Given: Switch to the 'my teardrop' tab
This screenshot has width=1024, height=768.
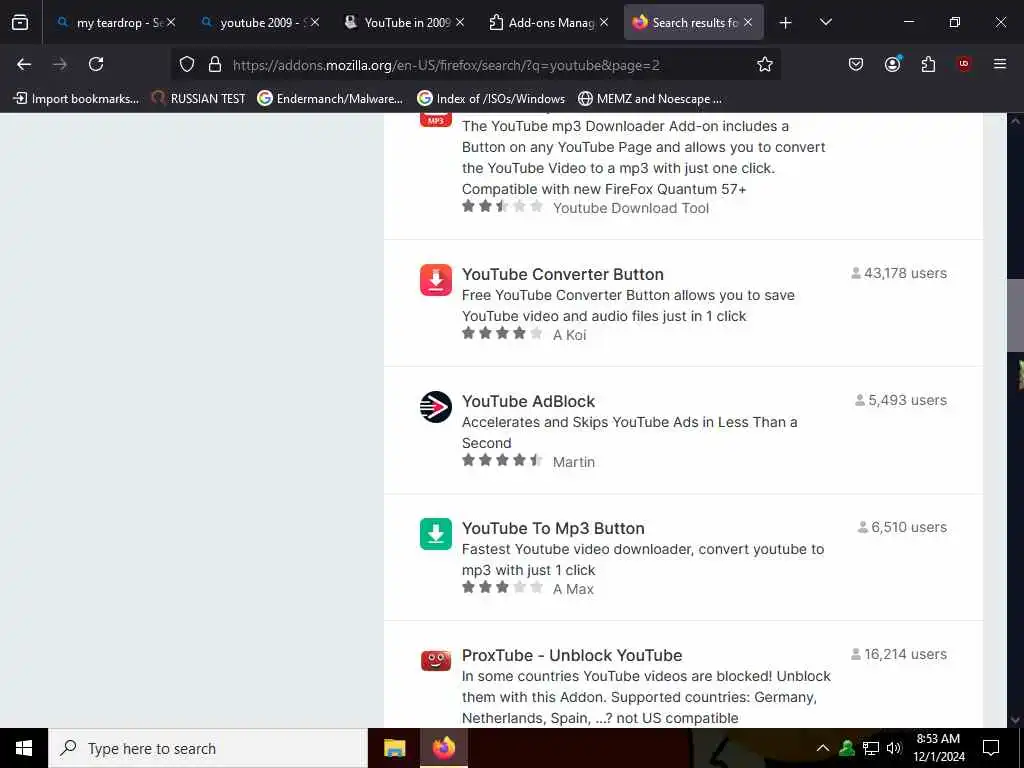Looking at the screenshot, I should [x=115, y=22].
